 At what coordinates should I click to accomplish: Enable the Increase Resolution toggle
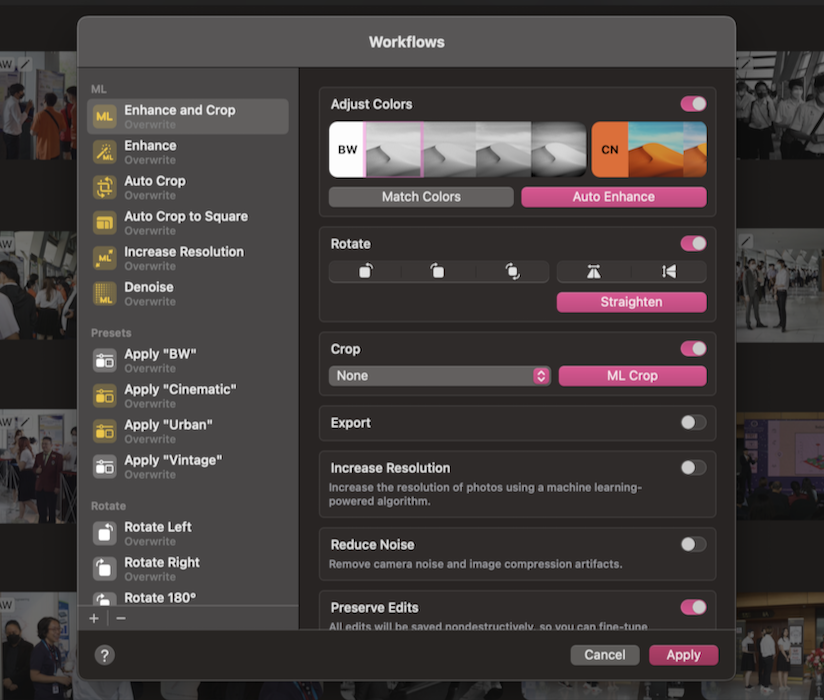[693, 468]
